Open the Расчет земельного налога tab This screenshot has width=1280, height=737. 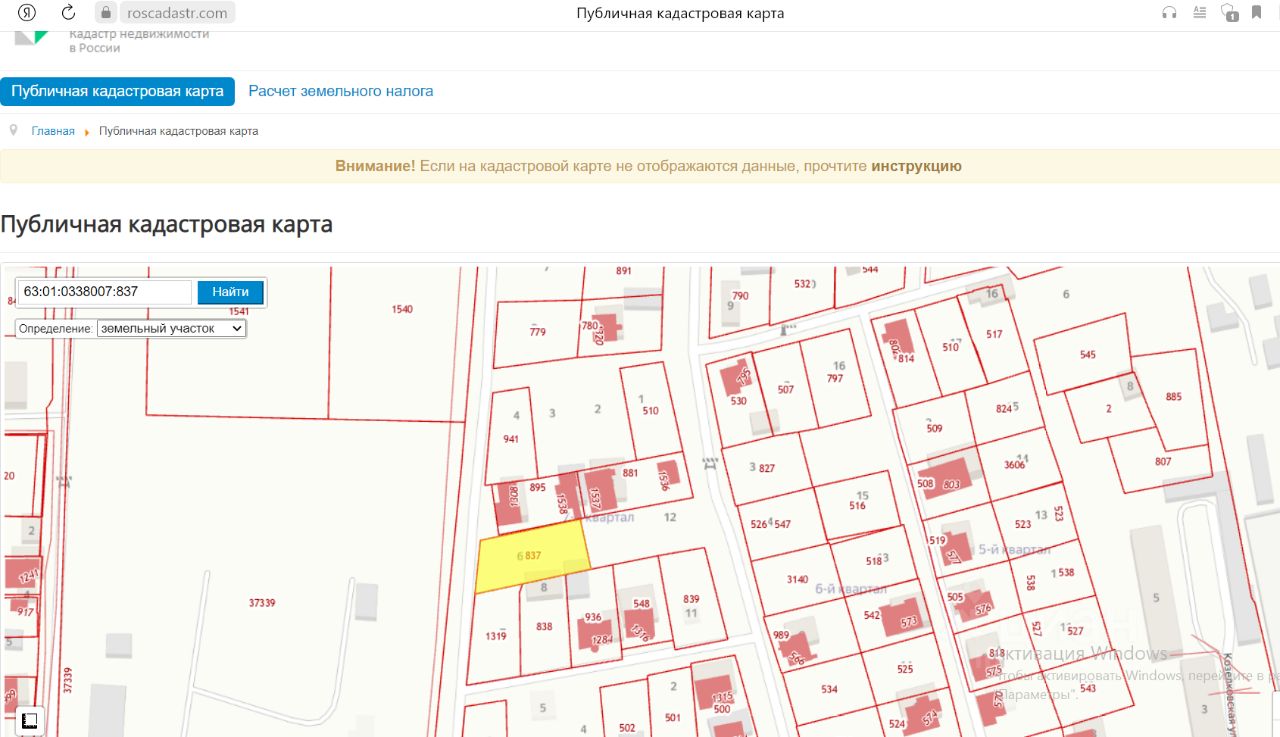click(341, 91)
